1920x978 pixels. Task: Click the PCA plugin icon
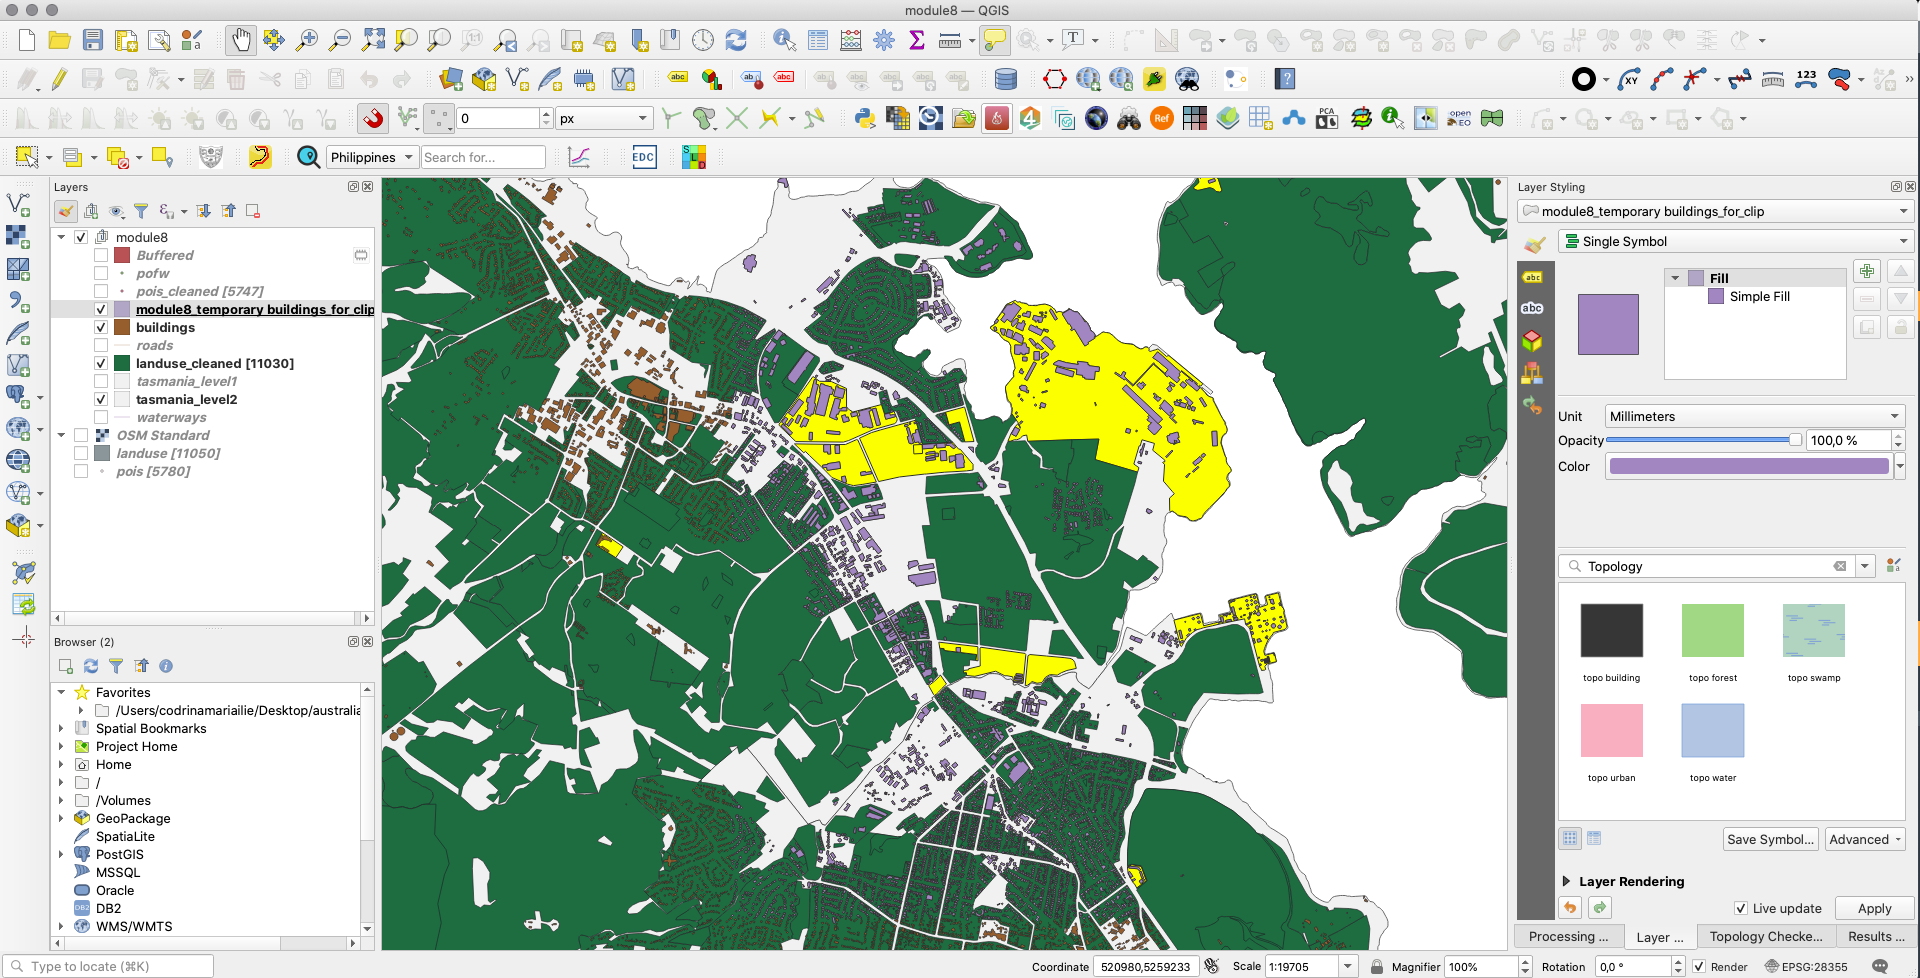pyautogui.click(x=1327, y=119)
